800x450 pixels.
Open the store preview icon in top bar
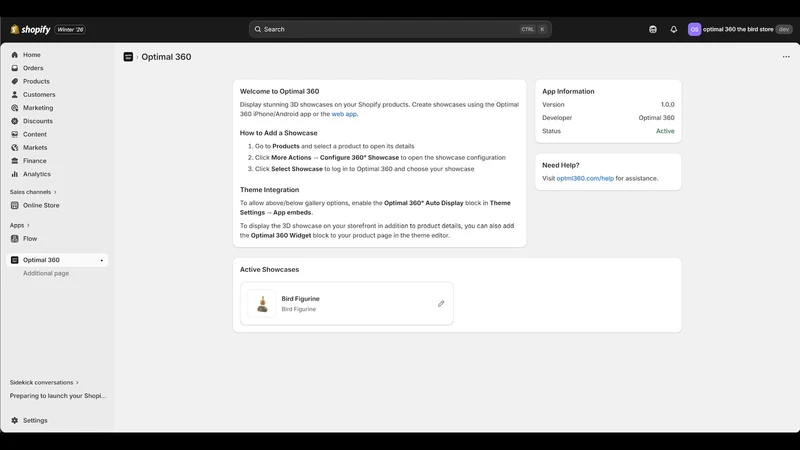[x=653, y=30]
